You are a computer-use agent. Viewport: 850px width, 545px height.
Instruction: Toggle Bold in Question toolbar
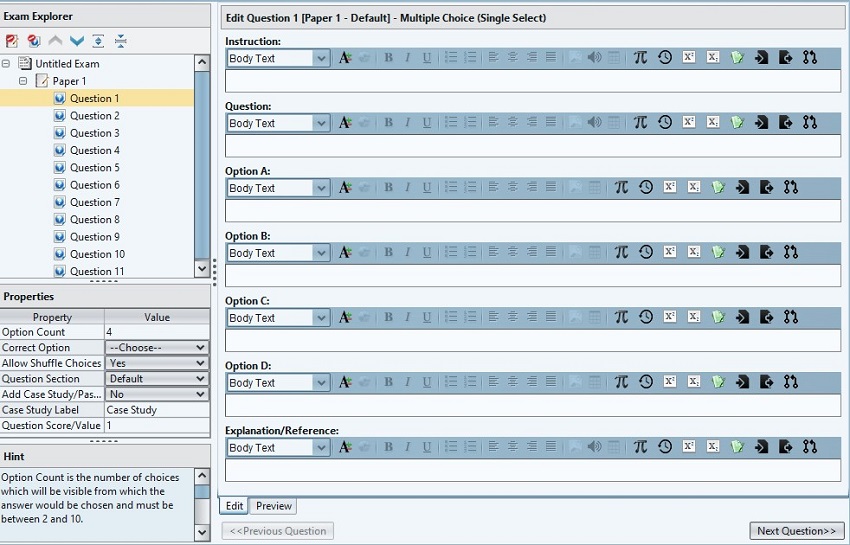coord(388,123)
